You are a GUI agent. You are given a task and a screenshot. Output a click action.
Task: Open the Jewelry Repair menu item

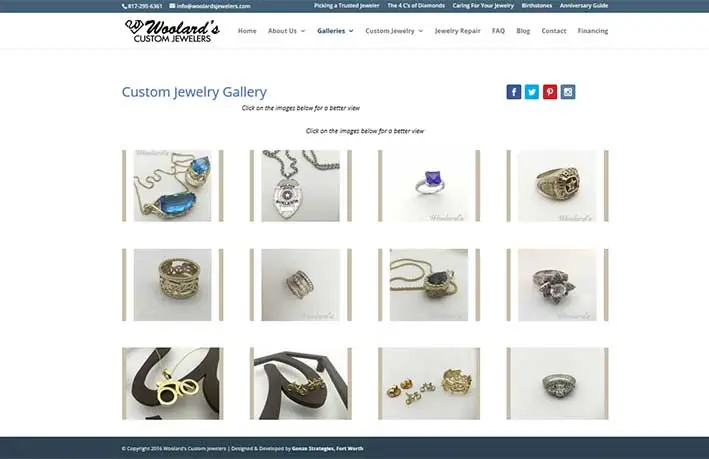[x=457, y=31]
